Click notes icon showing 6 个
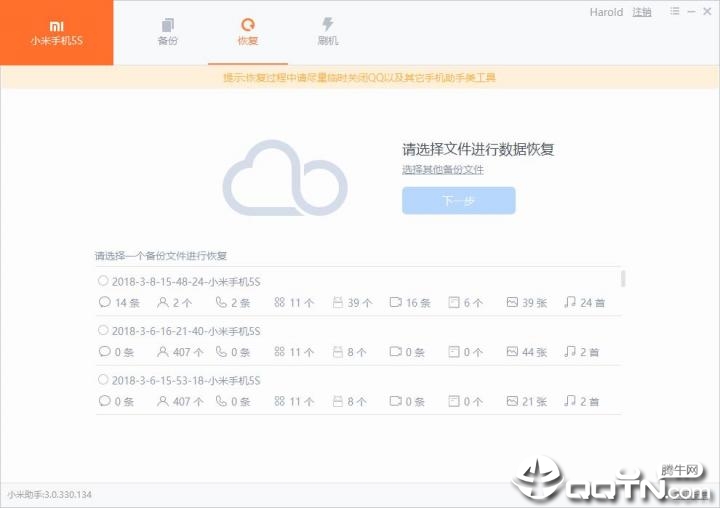 point(454,302)
